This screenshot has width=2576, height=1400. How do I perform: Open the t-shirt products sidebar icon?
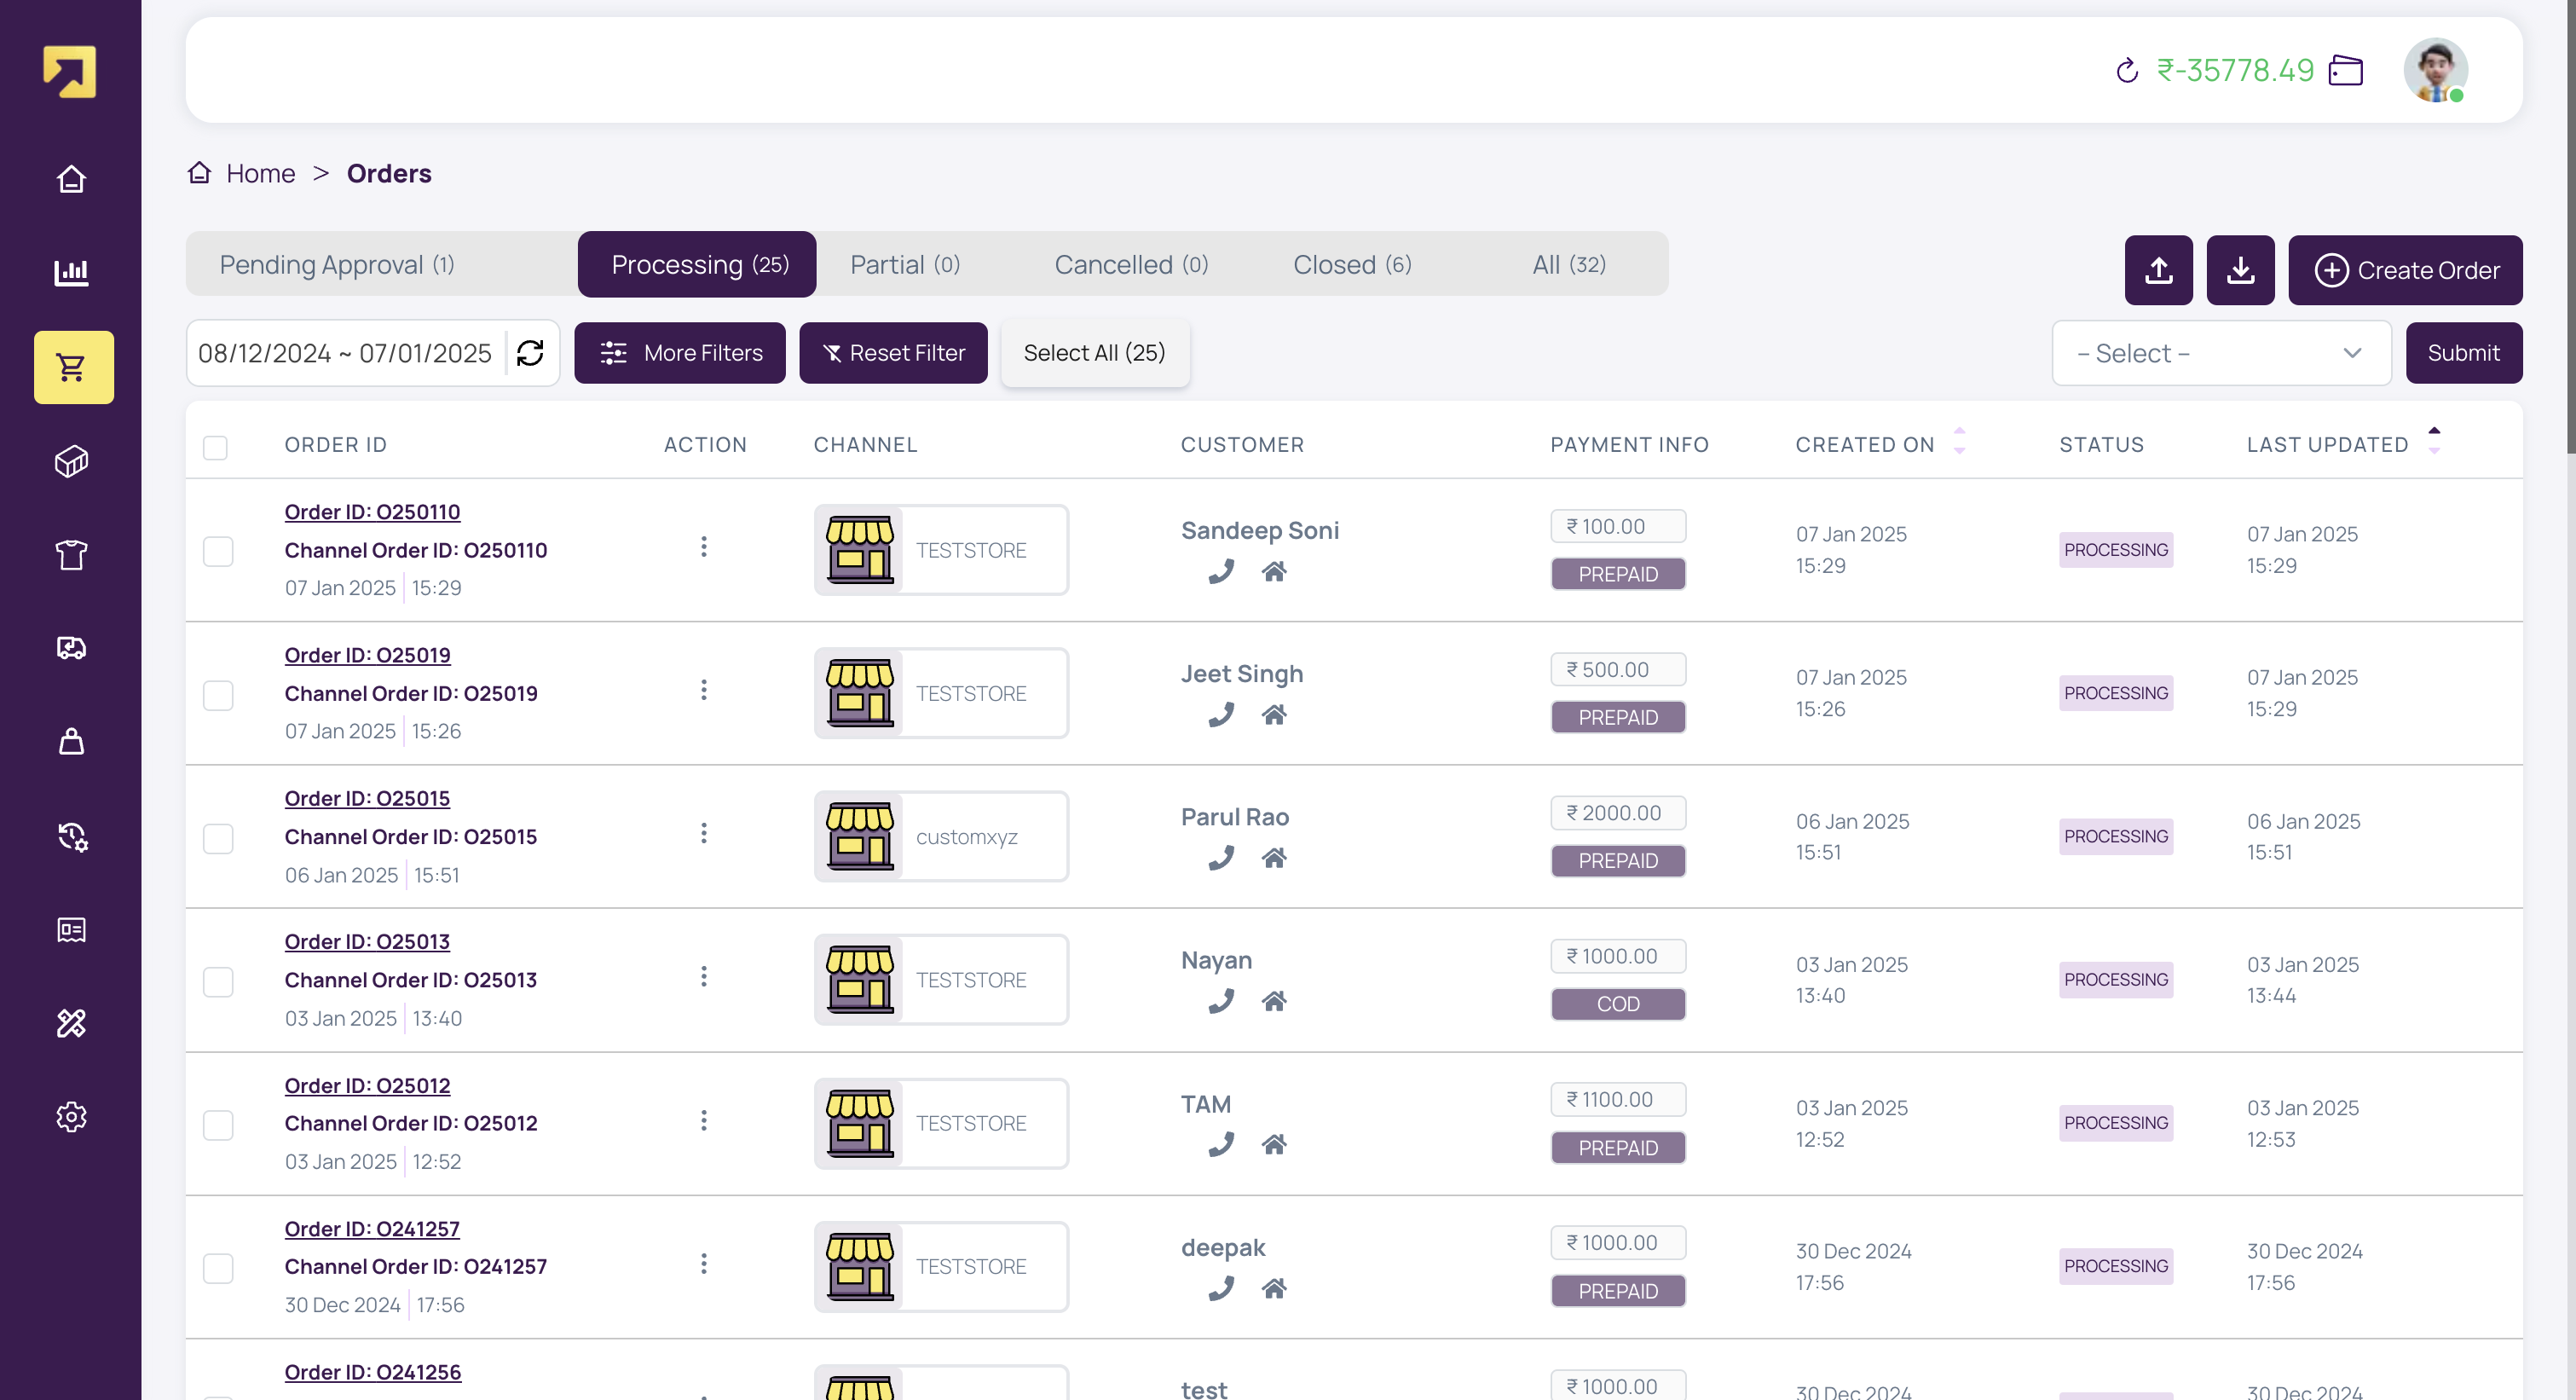[72, 554]
